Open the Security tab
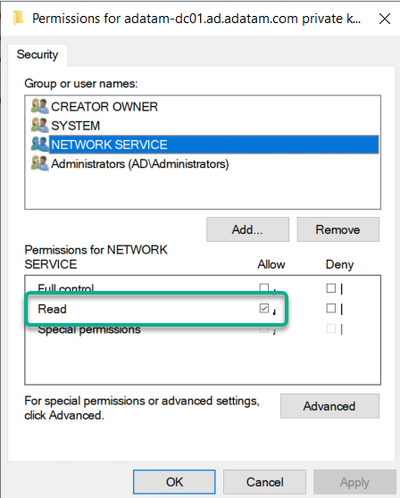 [x=37, y=54]
